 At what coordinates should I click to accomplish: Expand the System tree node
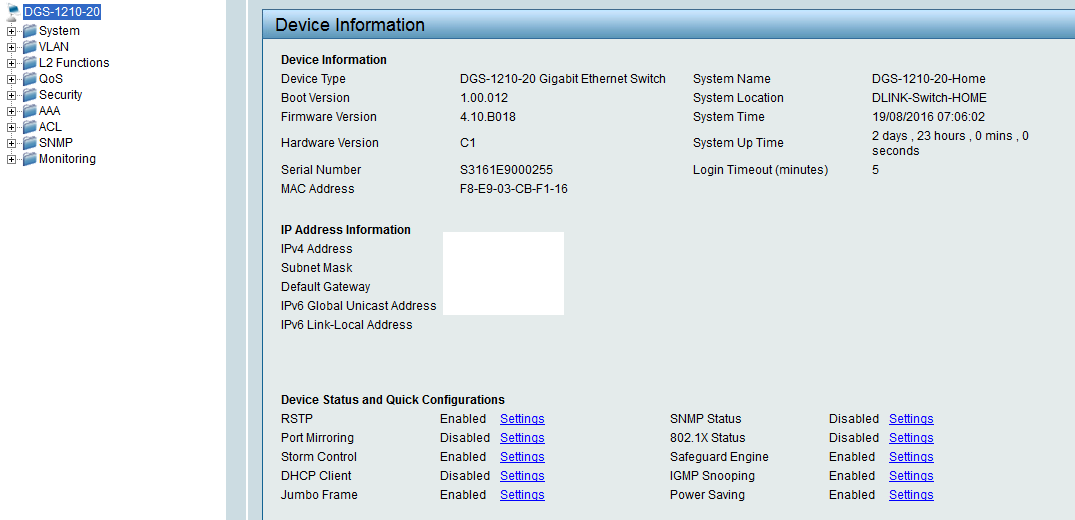[11, 31]
